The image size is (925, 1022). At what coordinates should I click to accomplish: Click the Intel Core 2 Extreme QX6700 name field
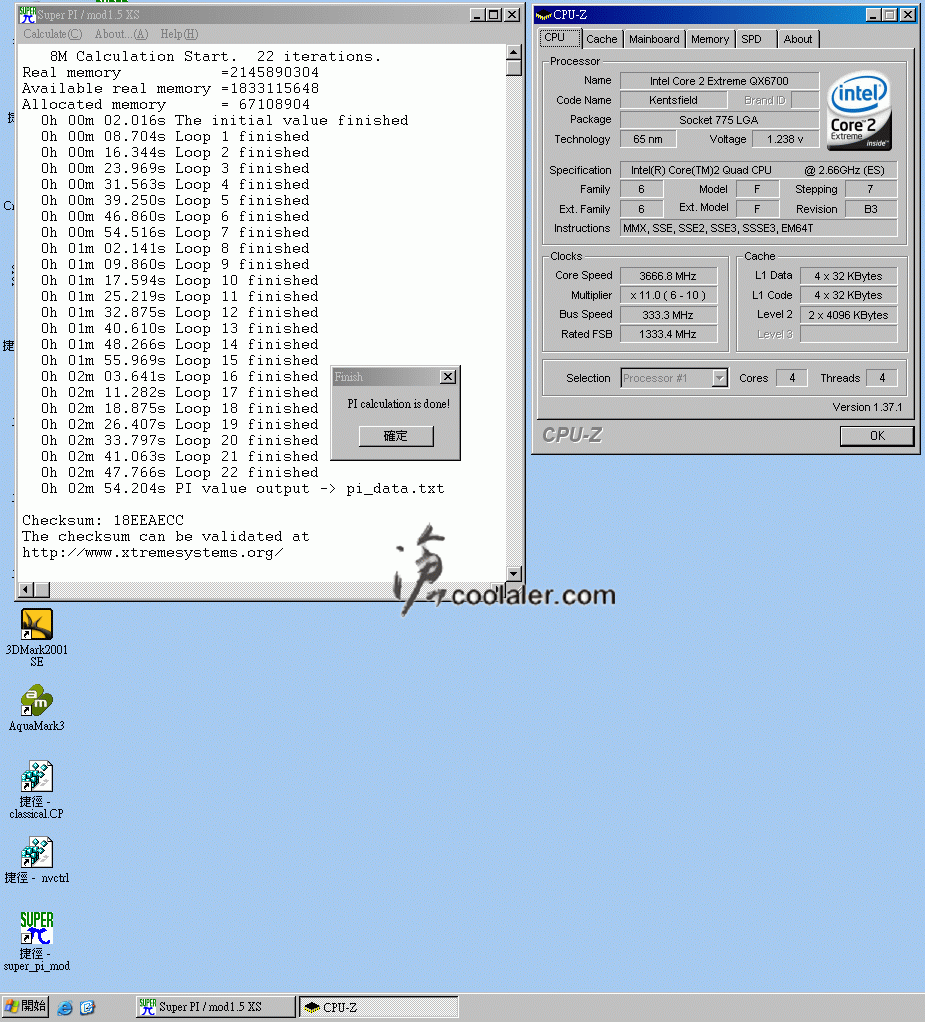[x=719, y=81]
